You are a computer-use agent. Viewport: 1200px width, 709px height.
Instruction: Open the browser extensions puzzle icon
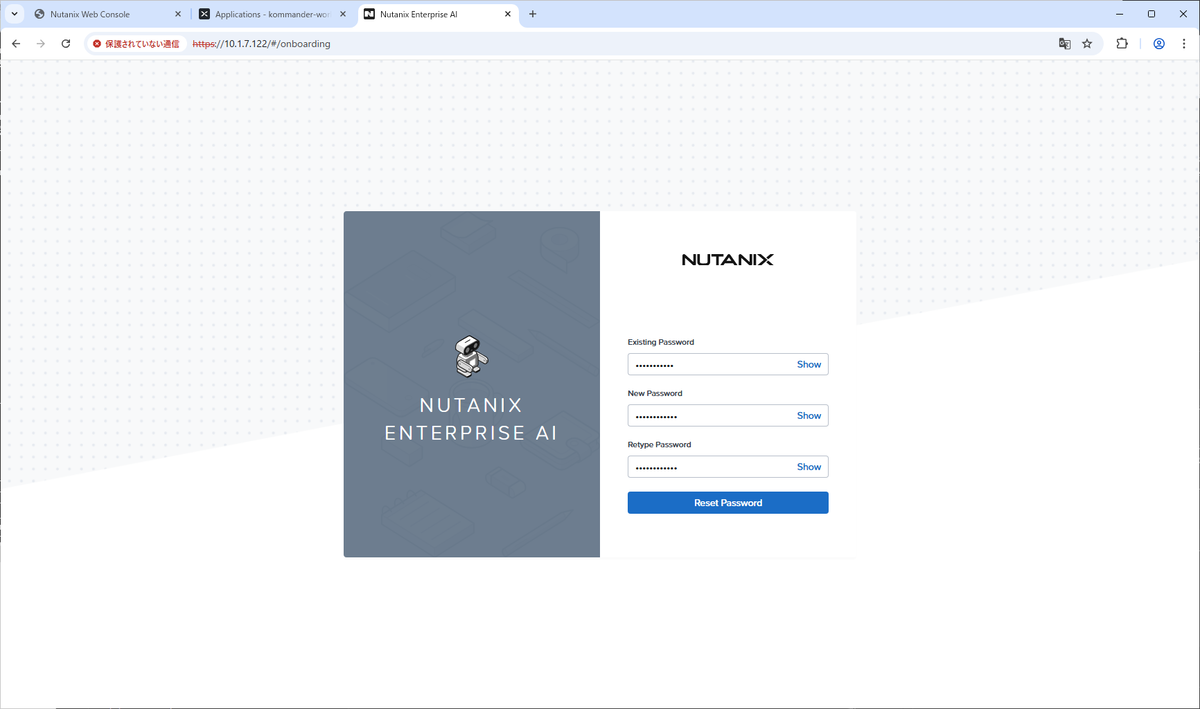pos(1122,44)
